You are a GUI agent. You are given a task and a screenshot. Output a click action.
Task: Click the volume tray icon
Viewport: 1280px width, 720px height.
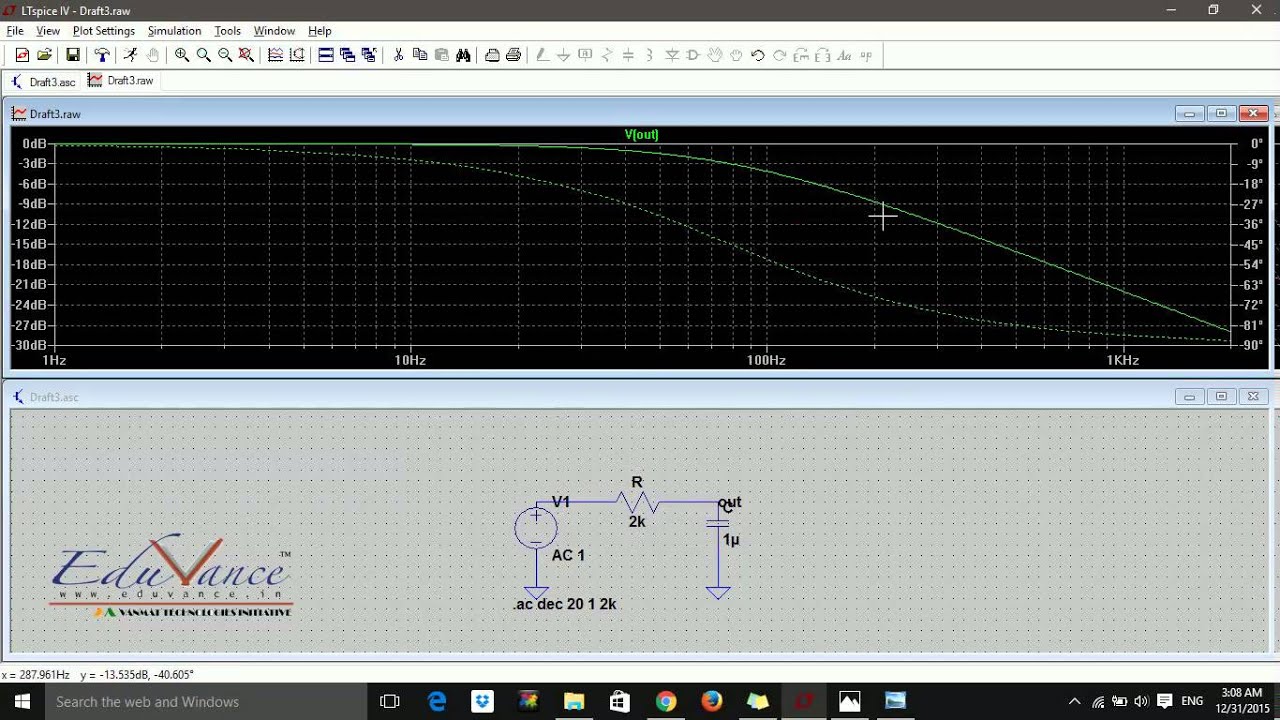[1141, 702]
